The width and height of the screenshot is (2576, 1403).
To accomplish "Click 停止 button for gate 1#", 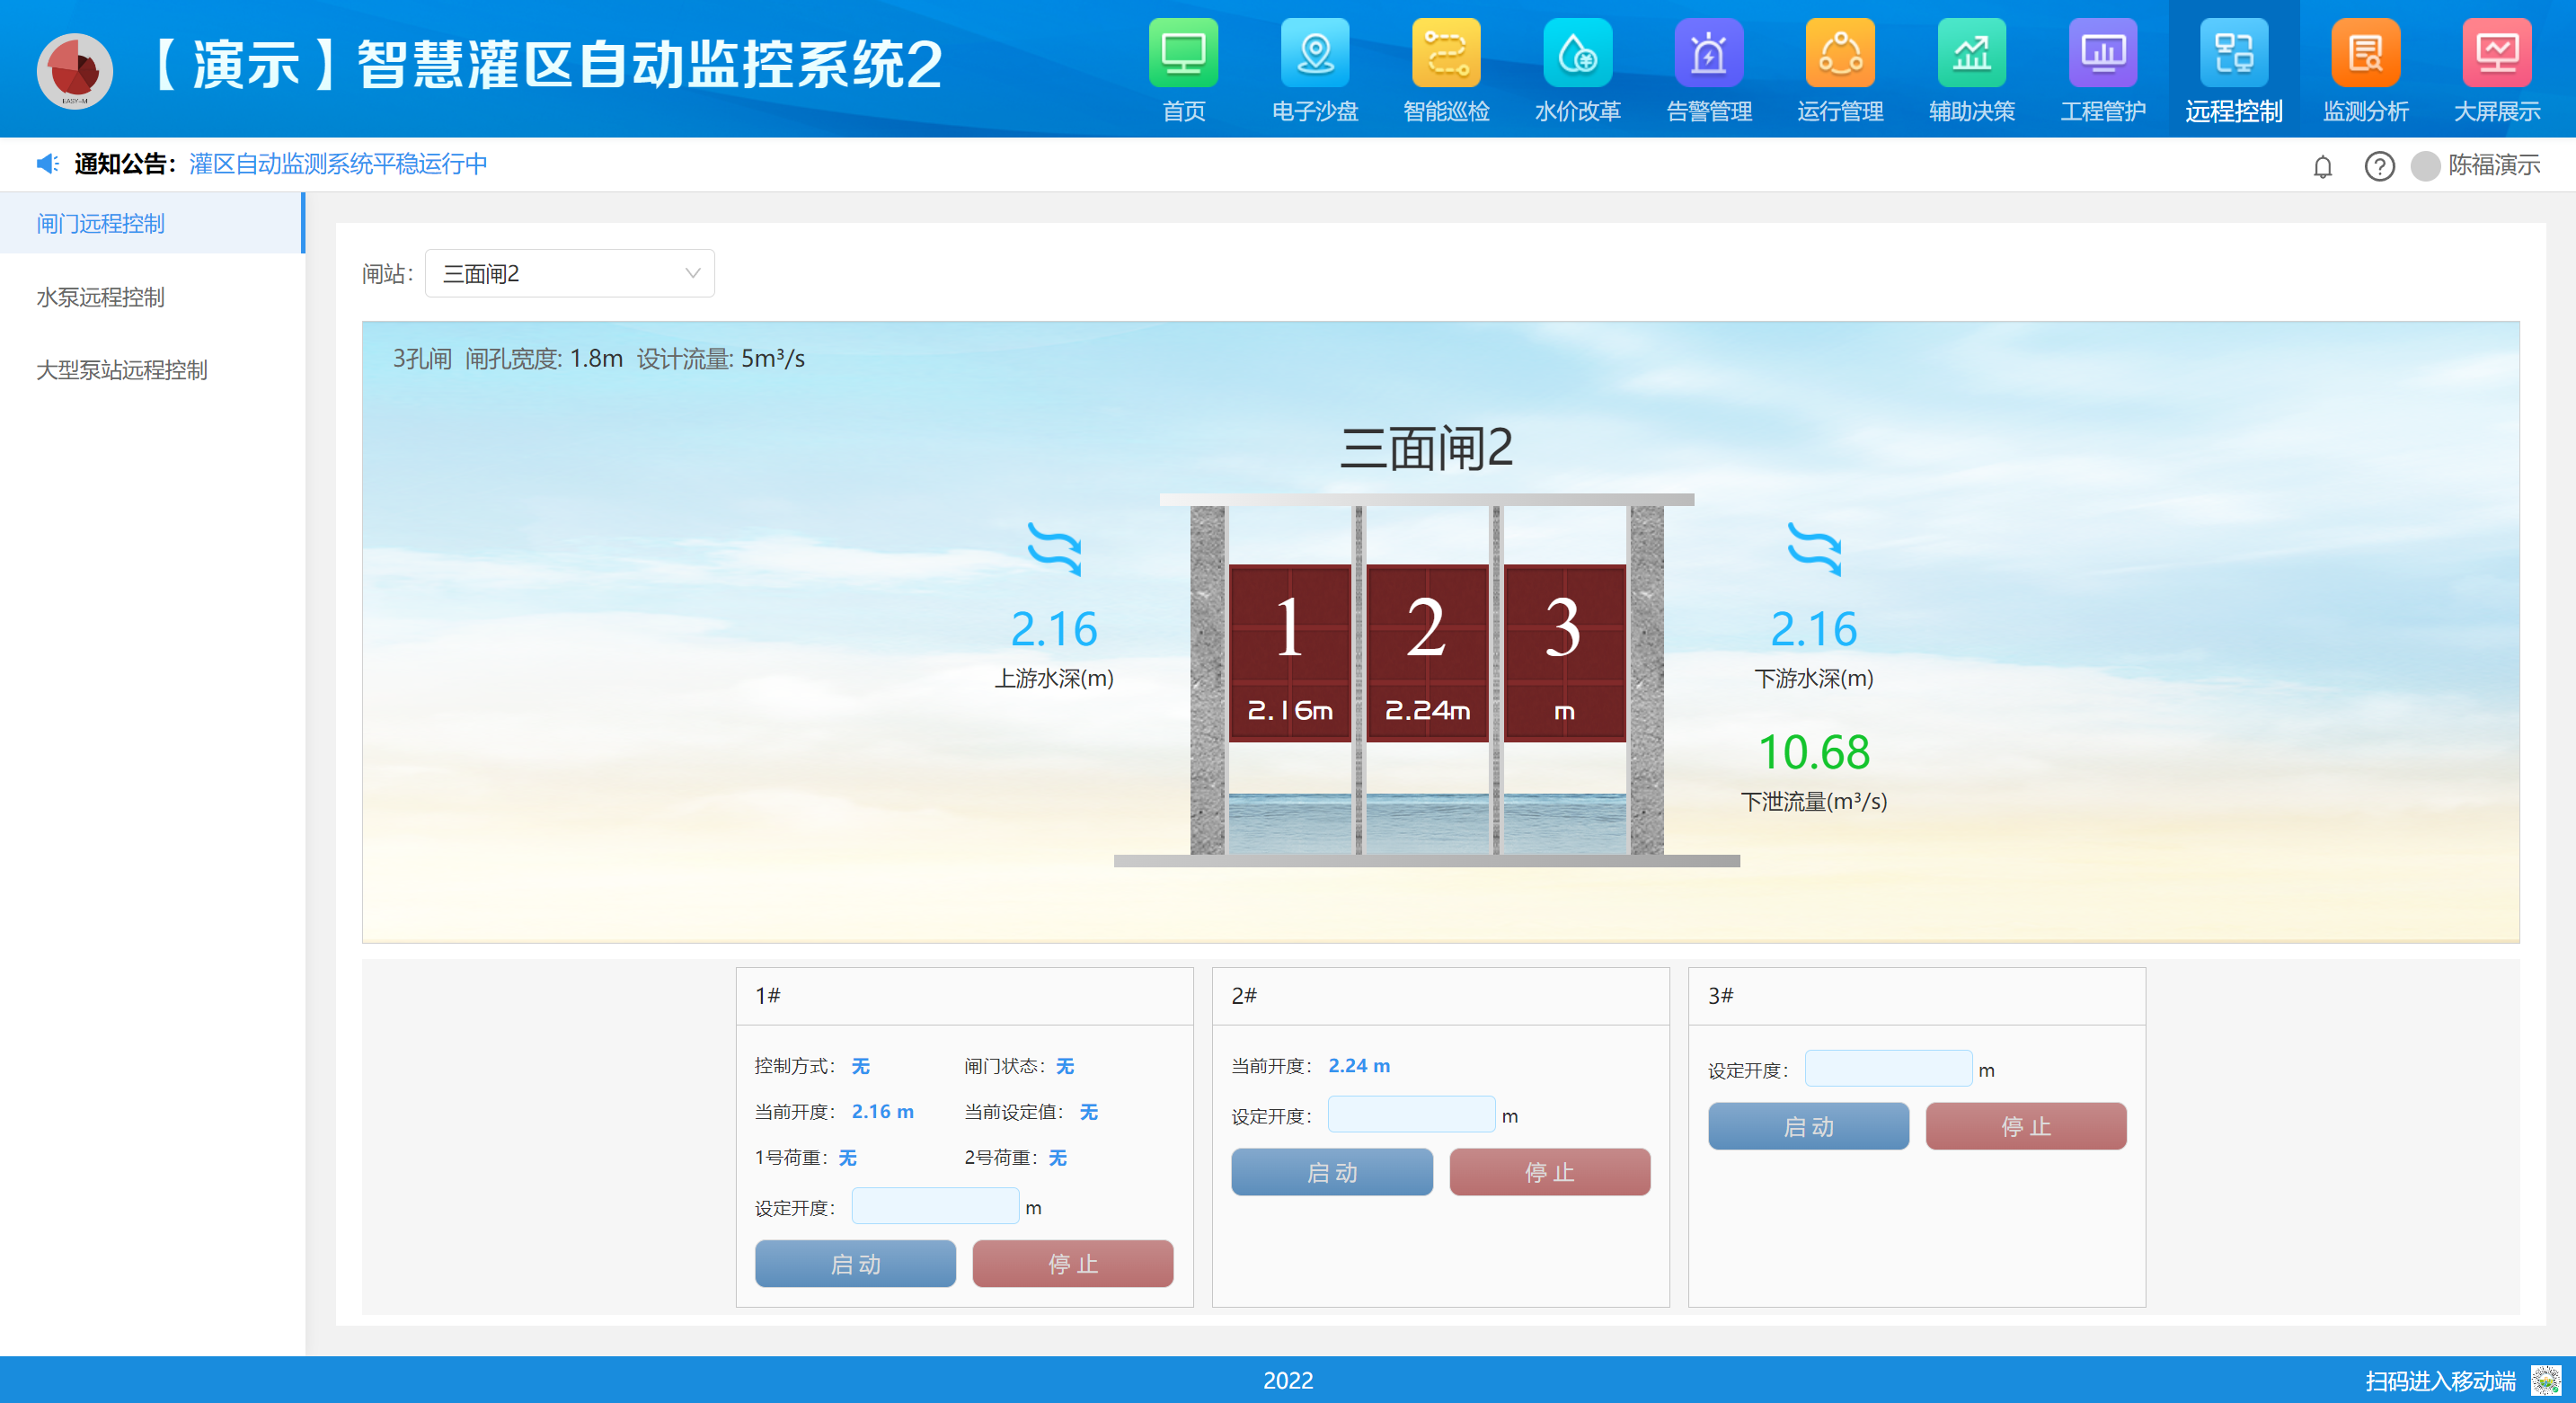I will 1072,1263.
